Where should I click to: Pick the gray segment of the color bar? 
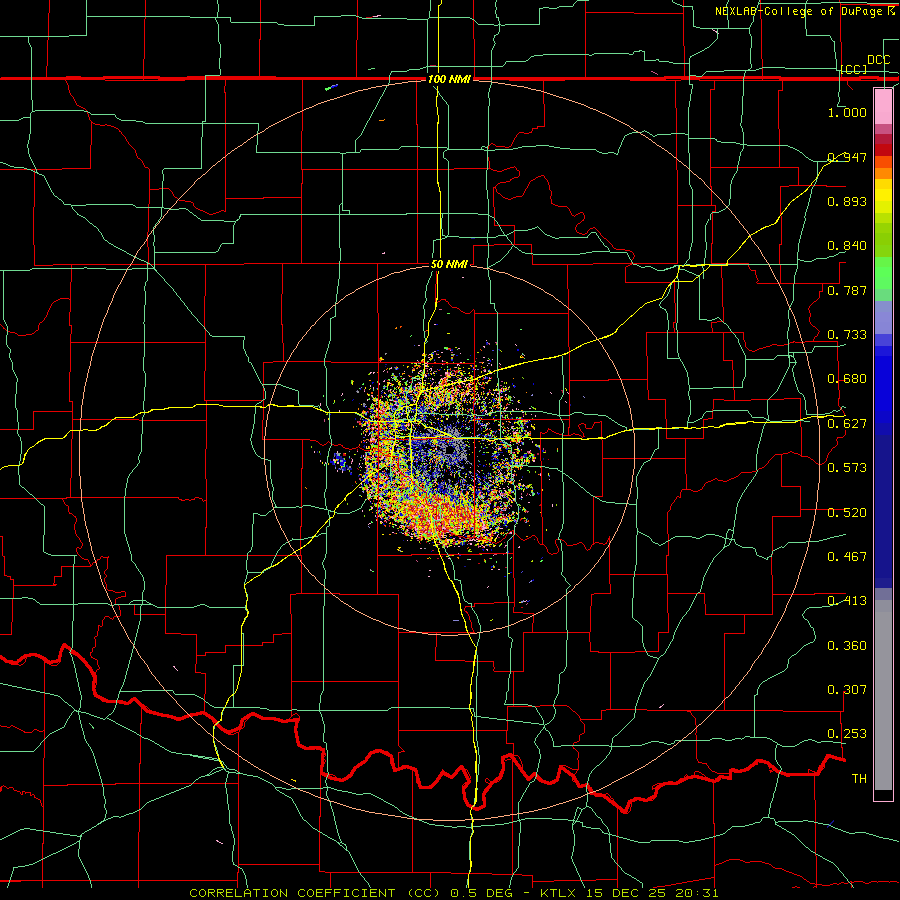tap(883, 695)
